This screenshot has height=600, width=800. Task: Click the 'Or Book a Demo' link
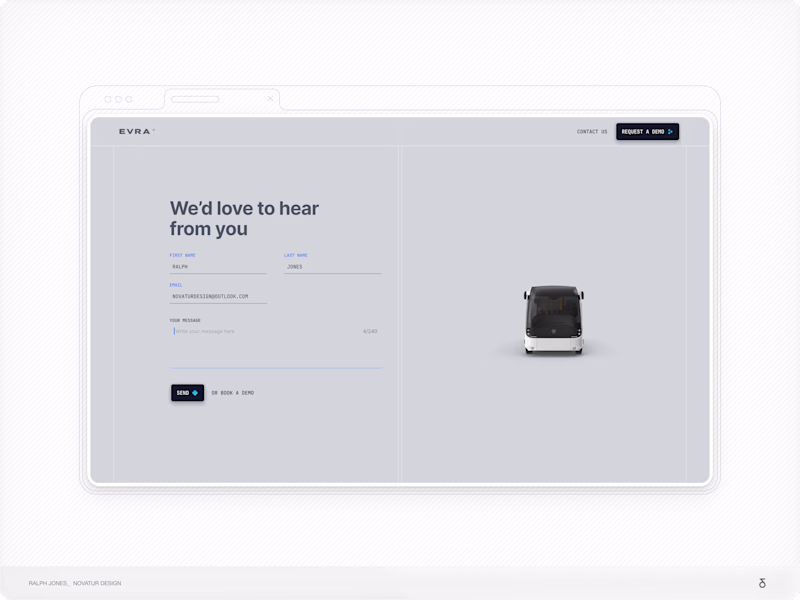[234, 392]
